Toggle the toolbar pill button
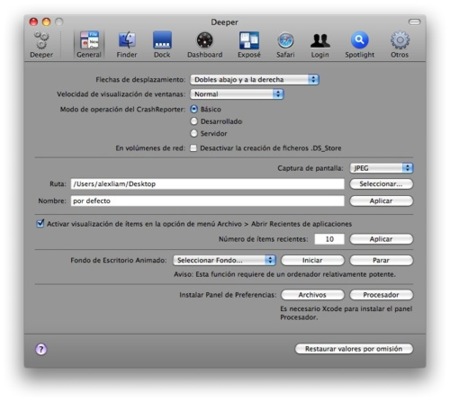450x401 pixels. tap(414, 22)
